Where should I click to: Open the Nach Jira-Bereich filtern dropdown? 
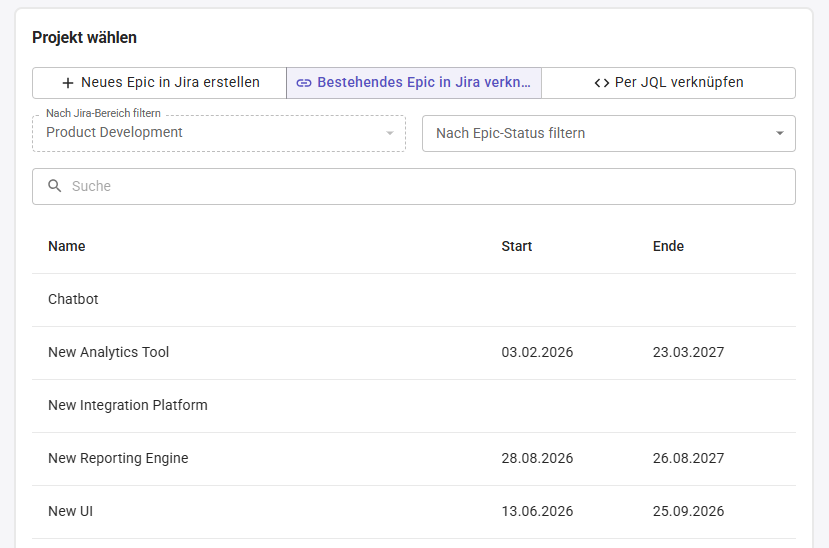[x=219, y=133]
